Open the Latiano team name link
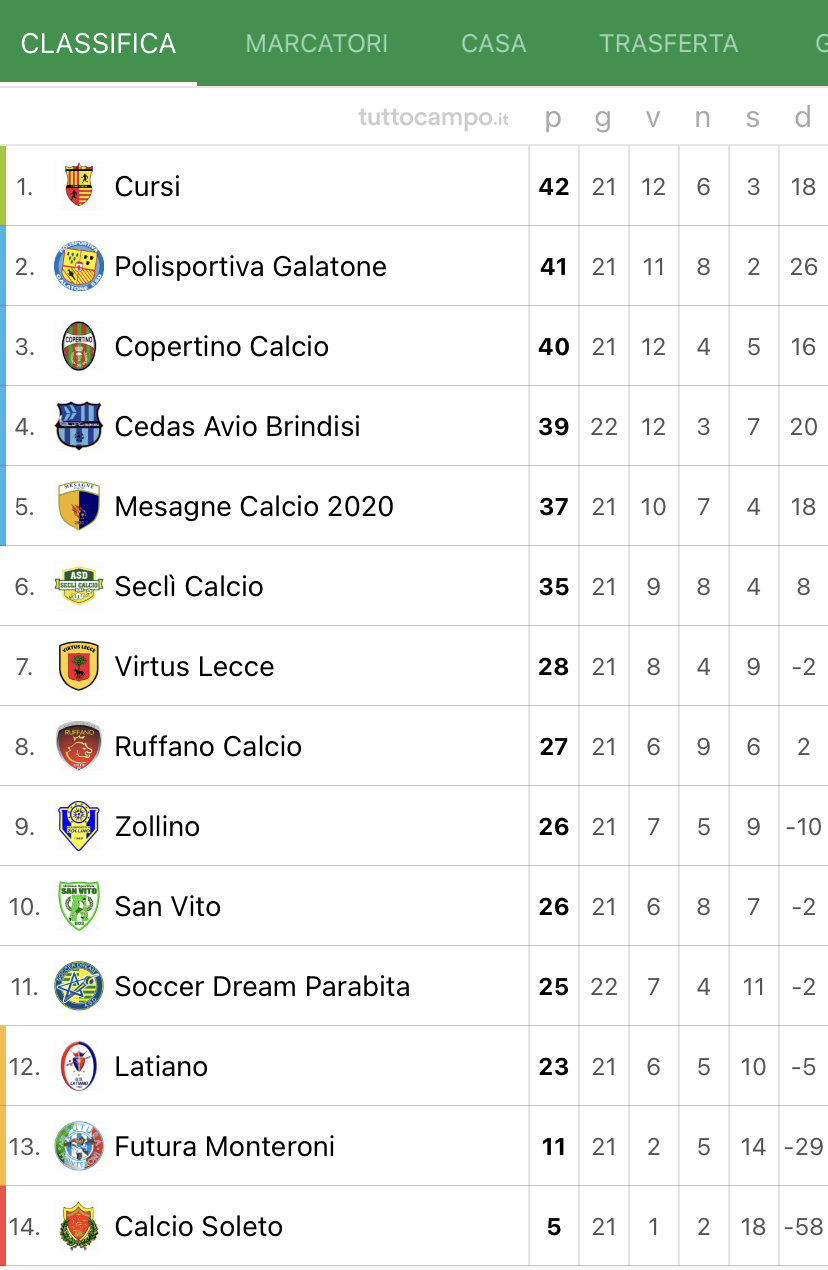Image resolution: width=828 pixels, height=1270 pixels. click(161, 1066)
